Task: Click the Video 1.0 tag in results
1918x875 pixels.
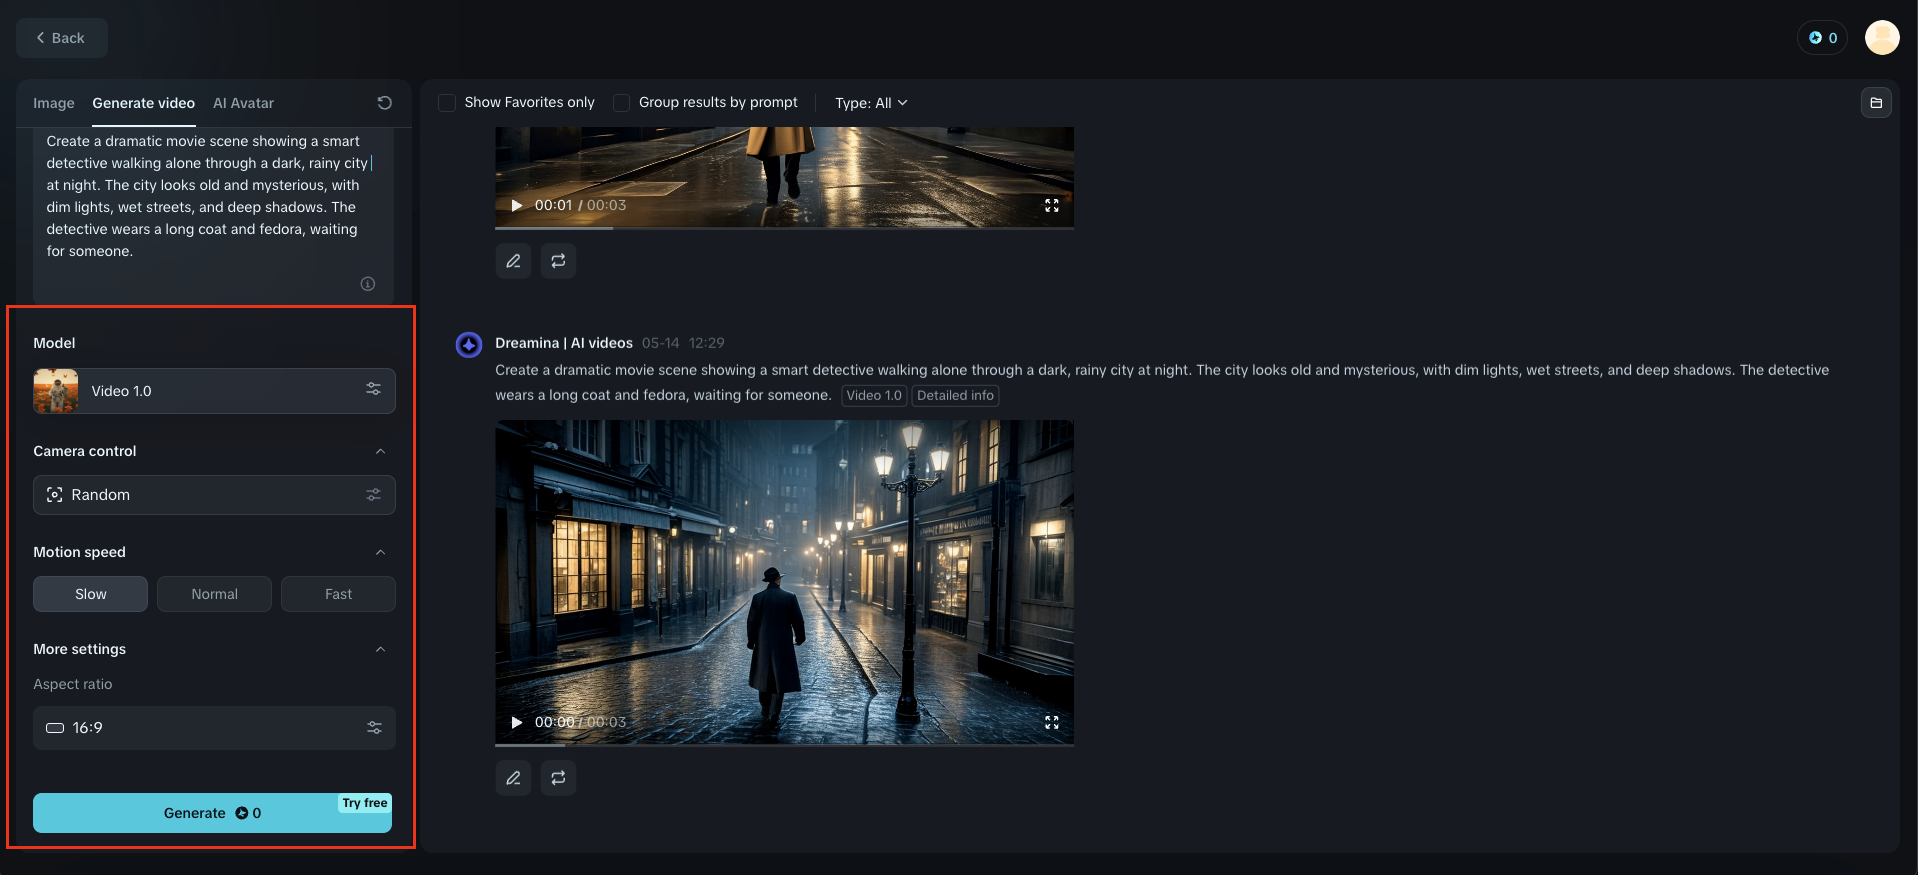Action: tap(874, 396)
